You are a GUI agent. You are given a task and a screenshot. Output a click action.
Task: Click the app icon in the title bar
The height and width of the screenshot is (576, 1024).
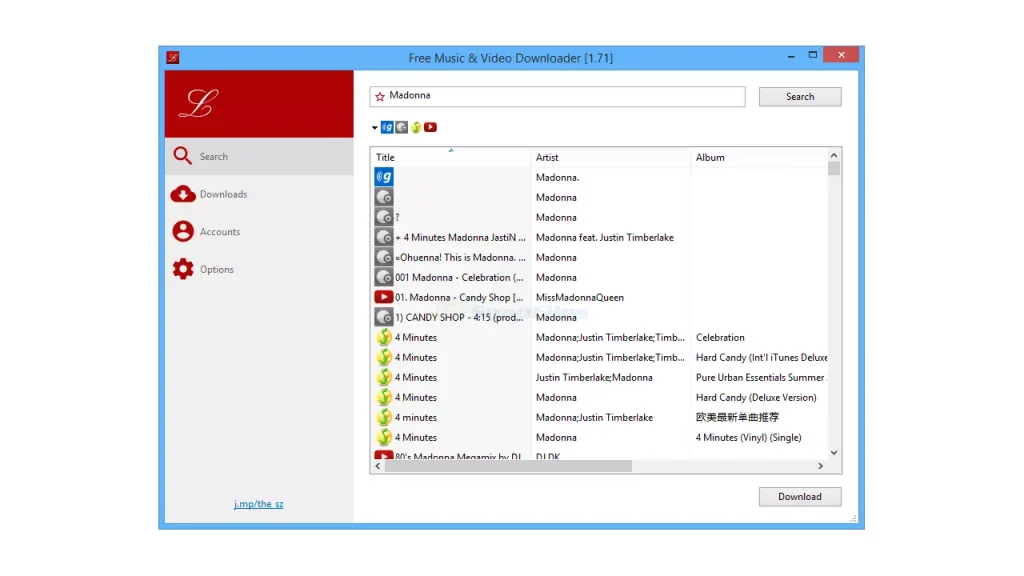point(172,57)
